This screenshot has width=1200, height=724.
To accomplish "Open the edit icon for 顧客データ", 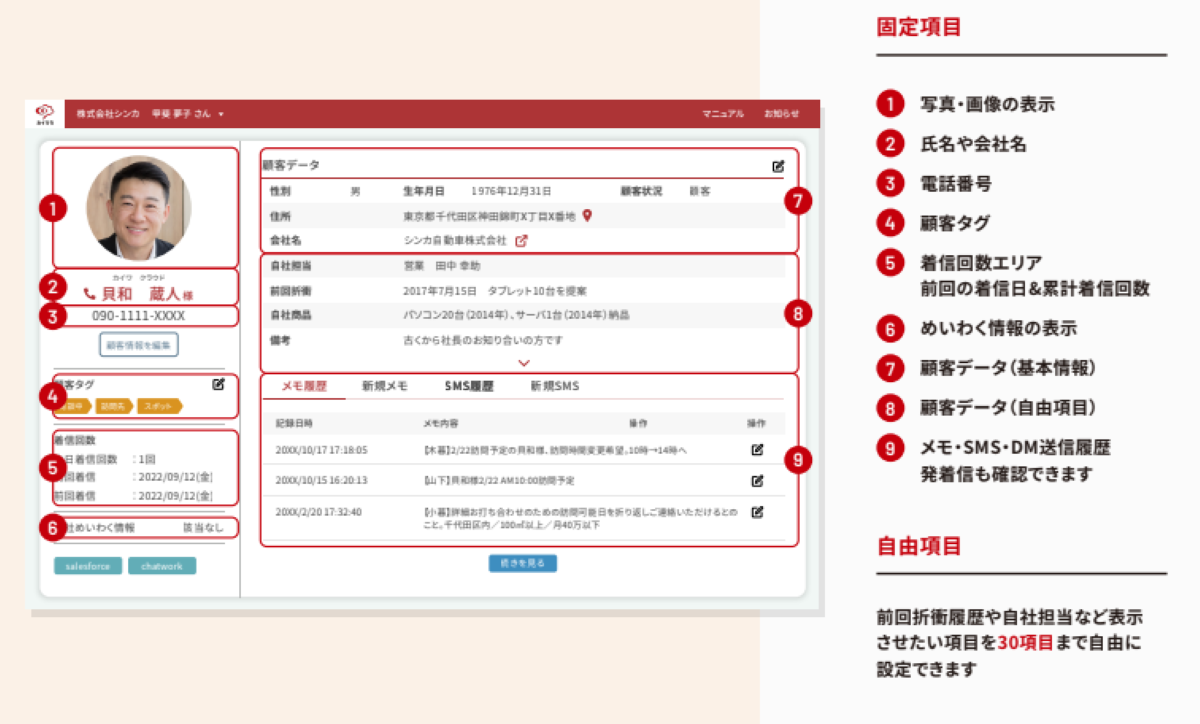I will coord(778,166).
